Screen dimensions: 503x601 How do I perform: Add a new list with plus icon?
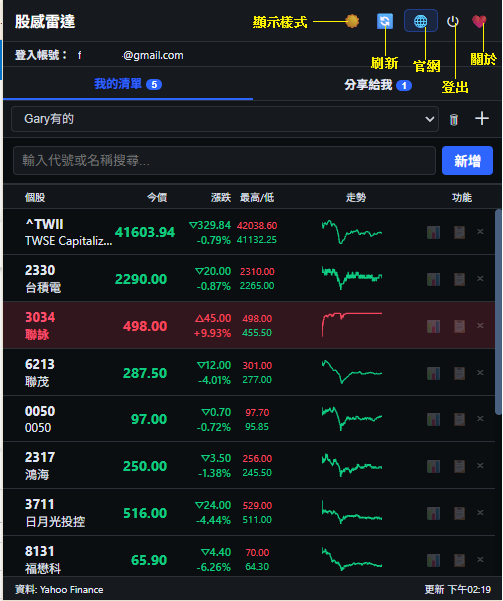[x=482, y=118]
